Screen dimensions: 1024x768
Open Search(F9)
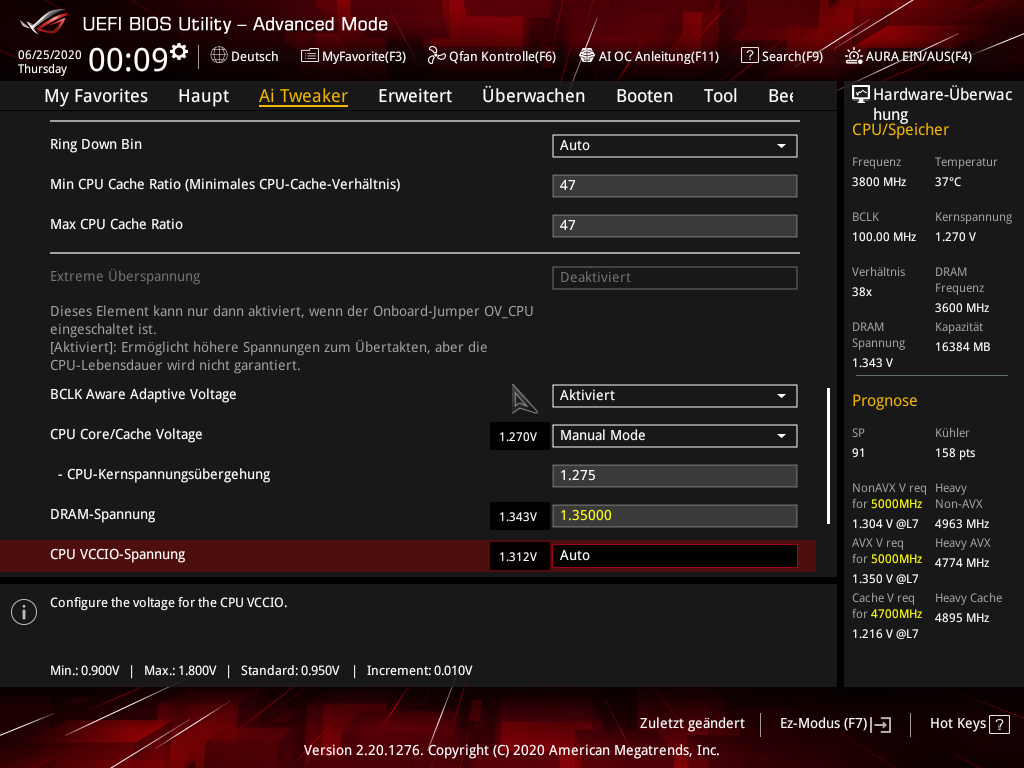(782, 56)
